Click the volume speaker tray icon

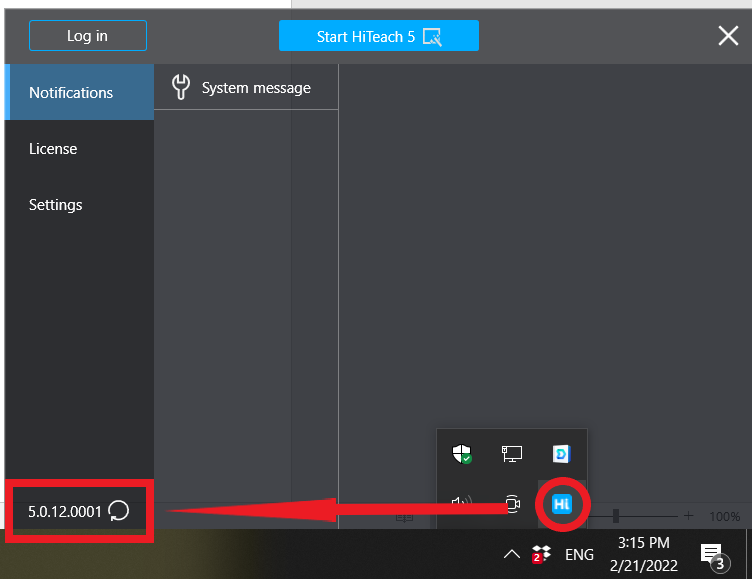[462, 503]
